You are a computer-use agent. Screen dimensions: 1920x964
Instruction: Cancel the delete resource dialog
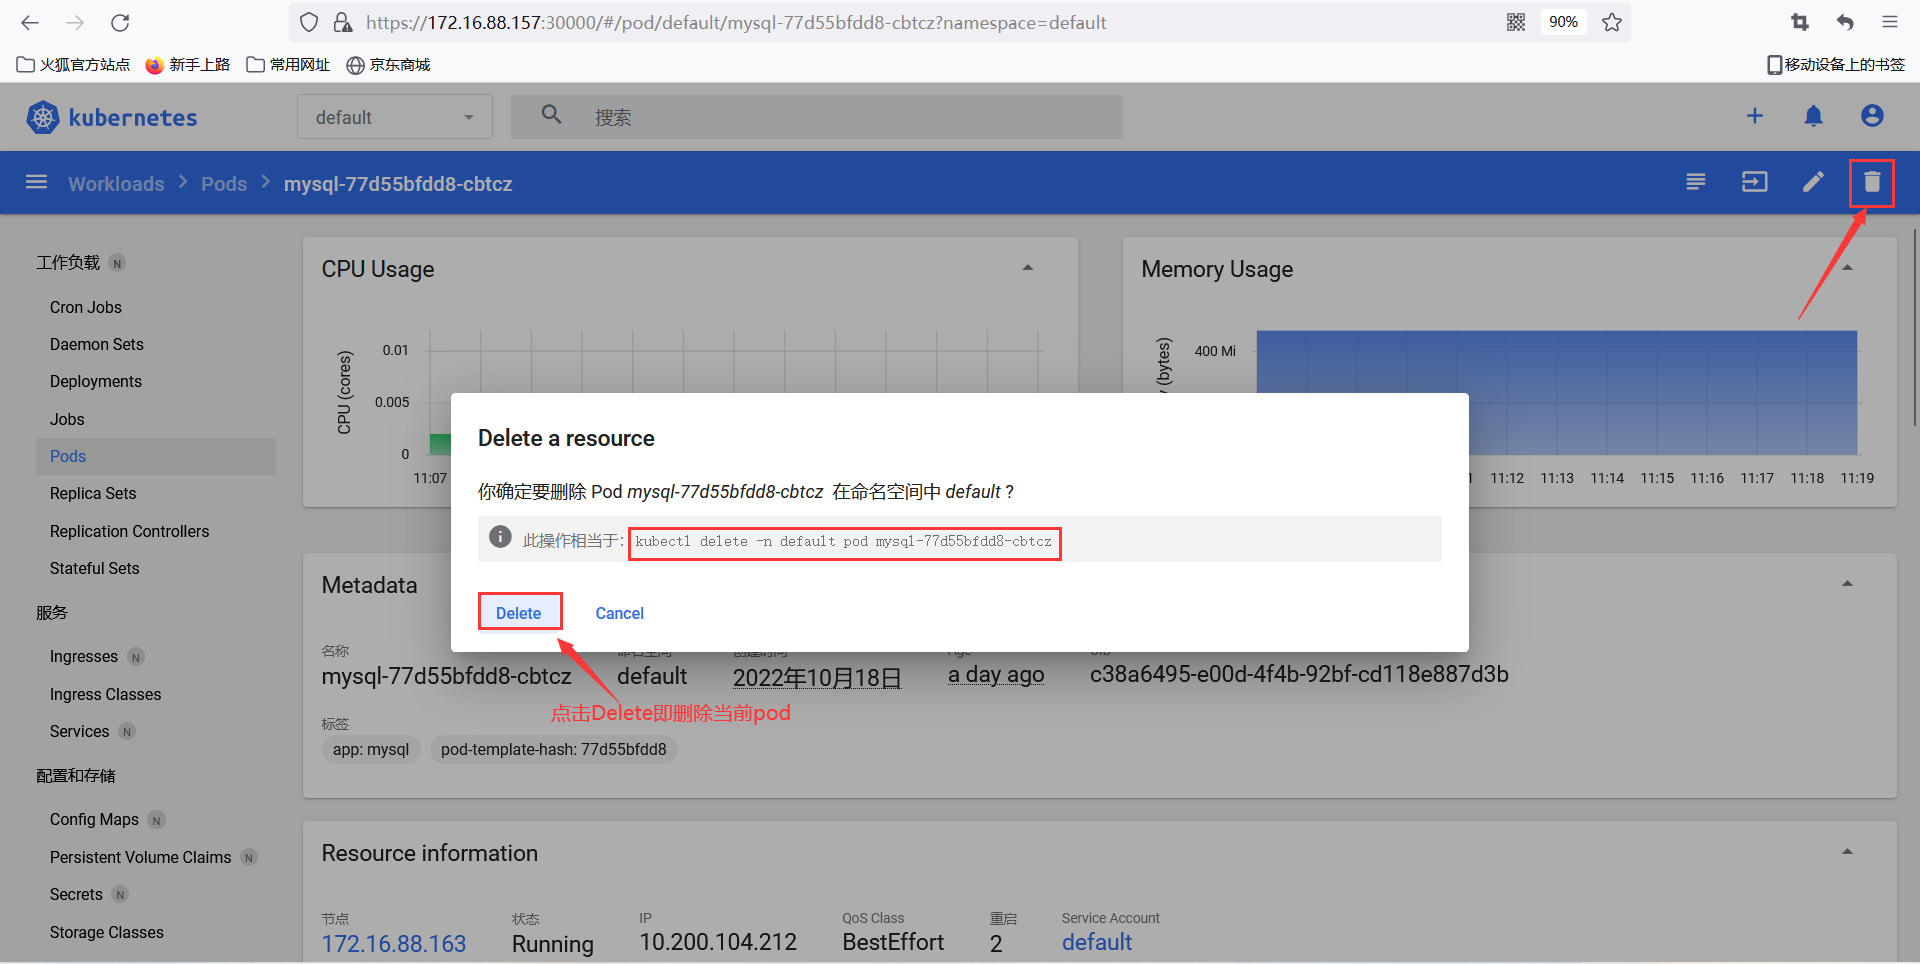[x=620, y=613]
